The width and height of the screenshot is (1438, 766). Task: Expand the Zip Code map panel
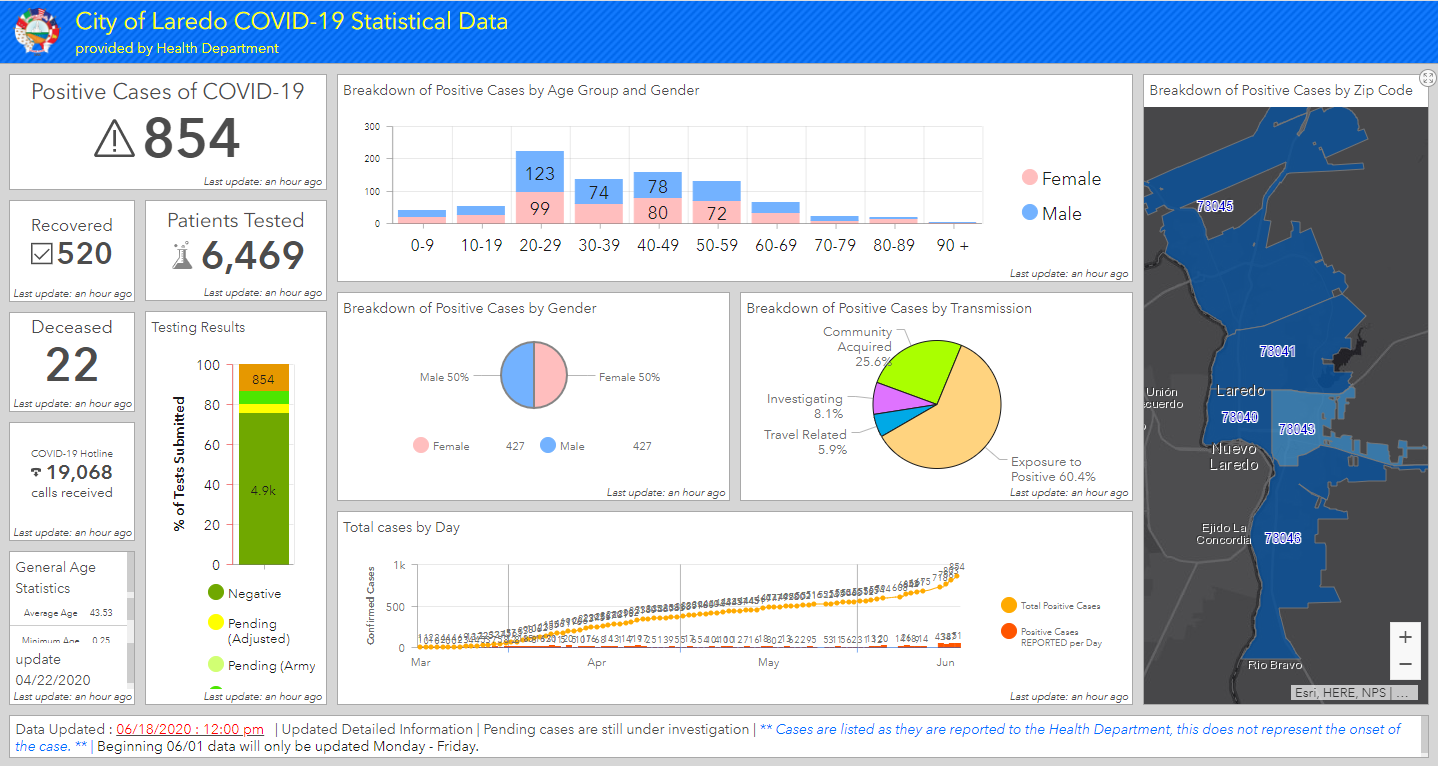click(1427, 79)
